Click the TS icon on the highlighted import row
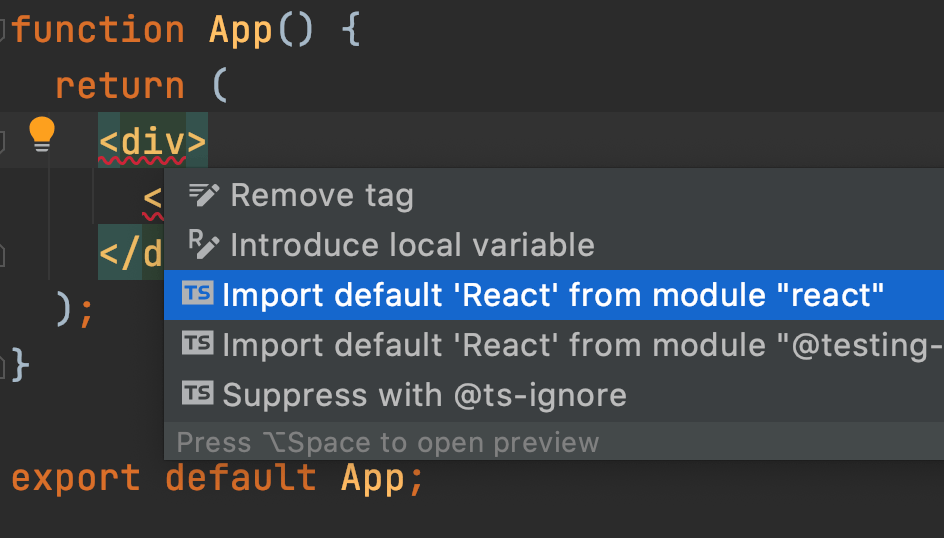This screenshot has height=538, width=944. coord(197,294)
